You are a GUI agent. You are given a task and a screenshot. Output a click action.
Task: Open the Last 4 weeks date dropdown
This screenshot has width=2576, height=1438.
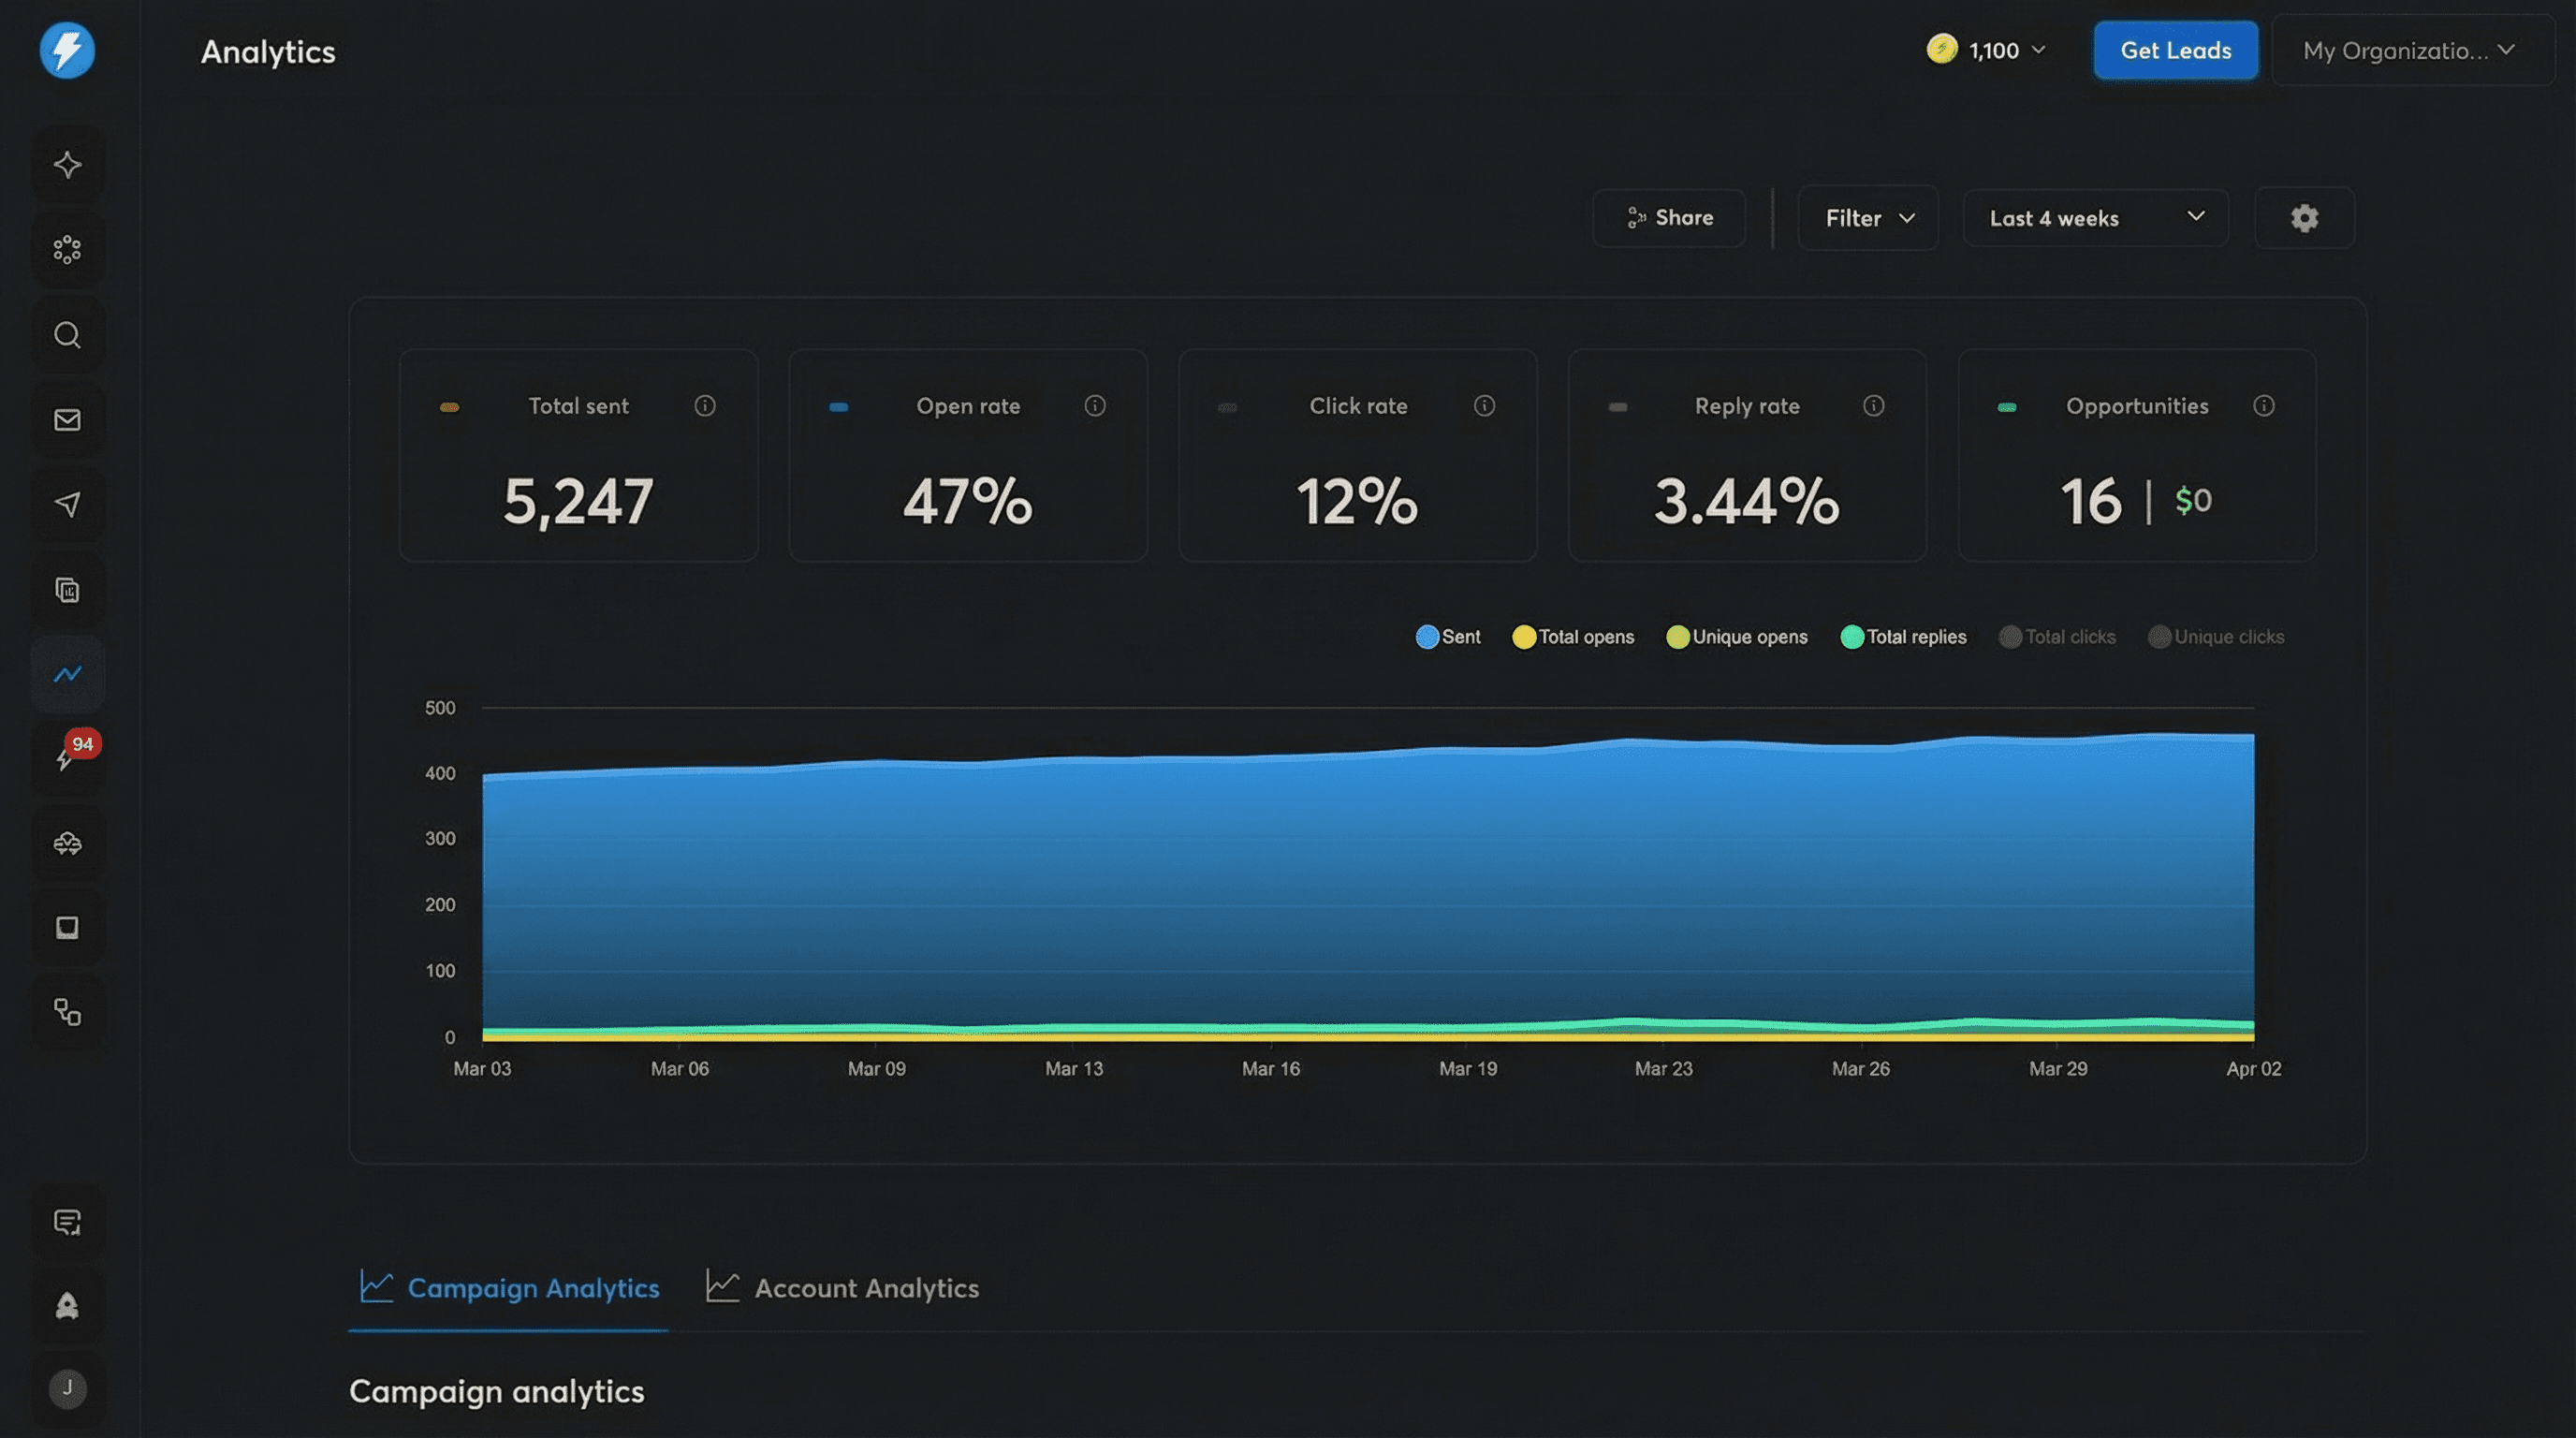point(2095,218)
